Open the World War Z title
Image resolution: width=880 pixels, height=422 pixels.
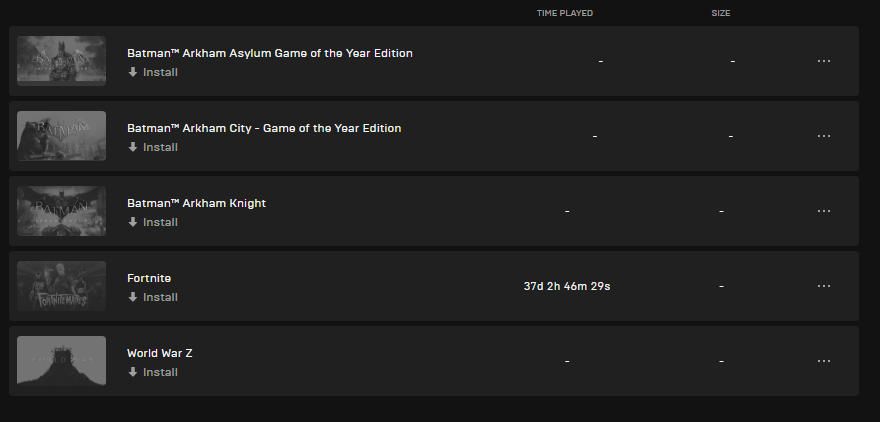(x=159, y=353)
